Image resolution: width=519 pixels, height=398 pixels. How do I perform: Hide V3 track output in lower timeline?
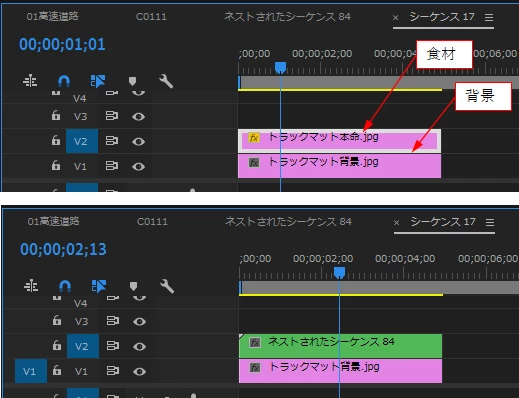pos(139,321)
